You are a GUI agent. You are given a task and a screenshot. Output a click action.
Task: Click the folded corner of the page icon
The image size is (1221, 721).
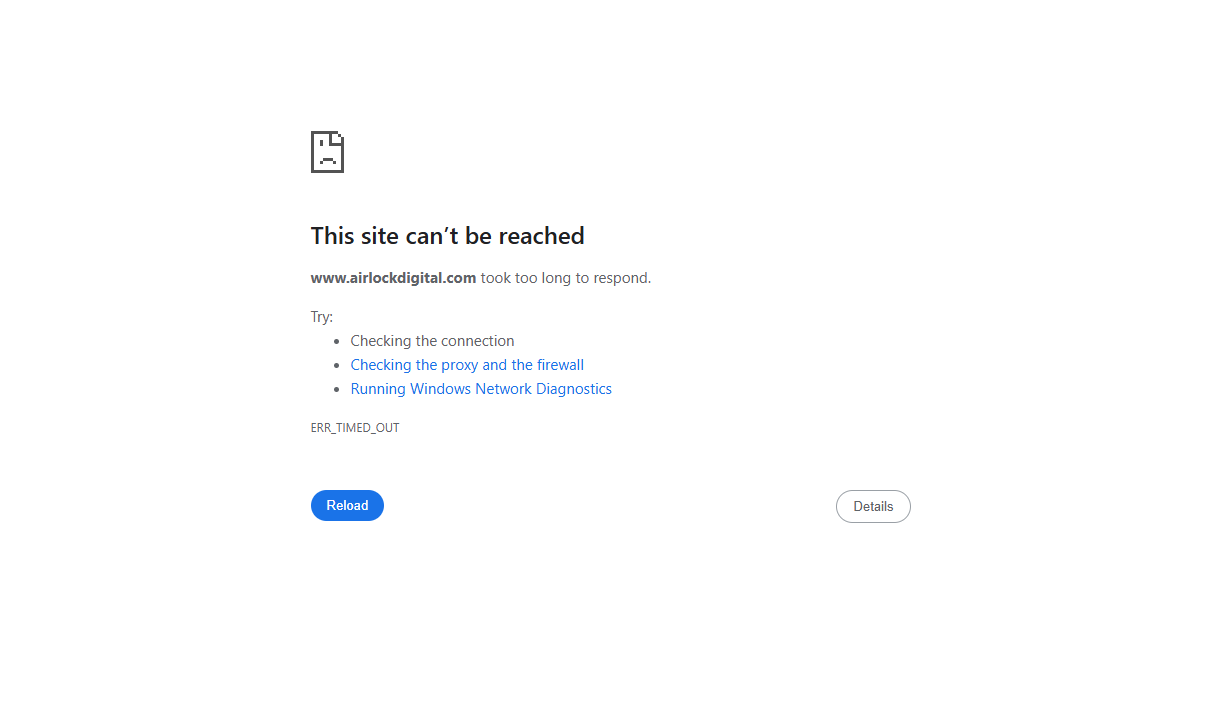[x=338, y=137]
